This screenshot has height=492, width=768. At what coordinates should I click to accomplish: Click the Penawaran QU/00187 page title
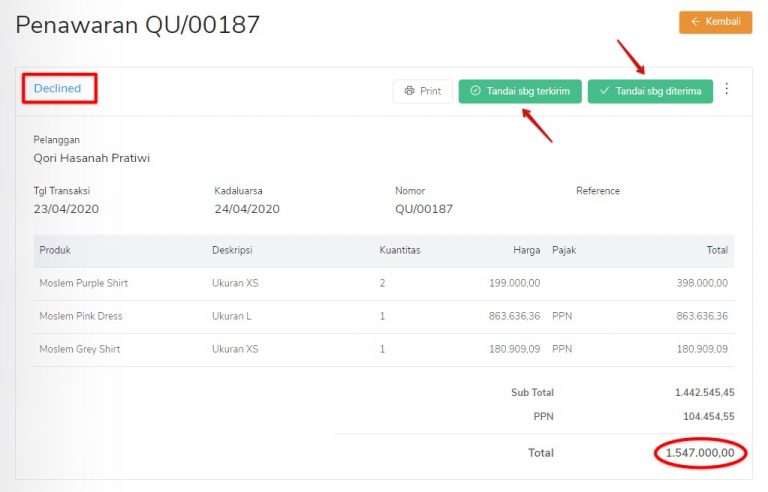pos(138,25)
